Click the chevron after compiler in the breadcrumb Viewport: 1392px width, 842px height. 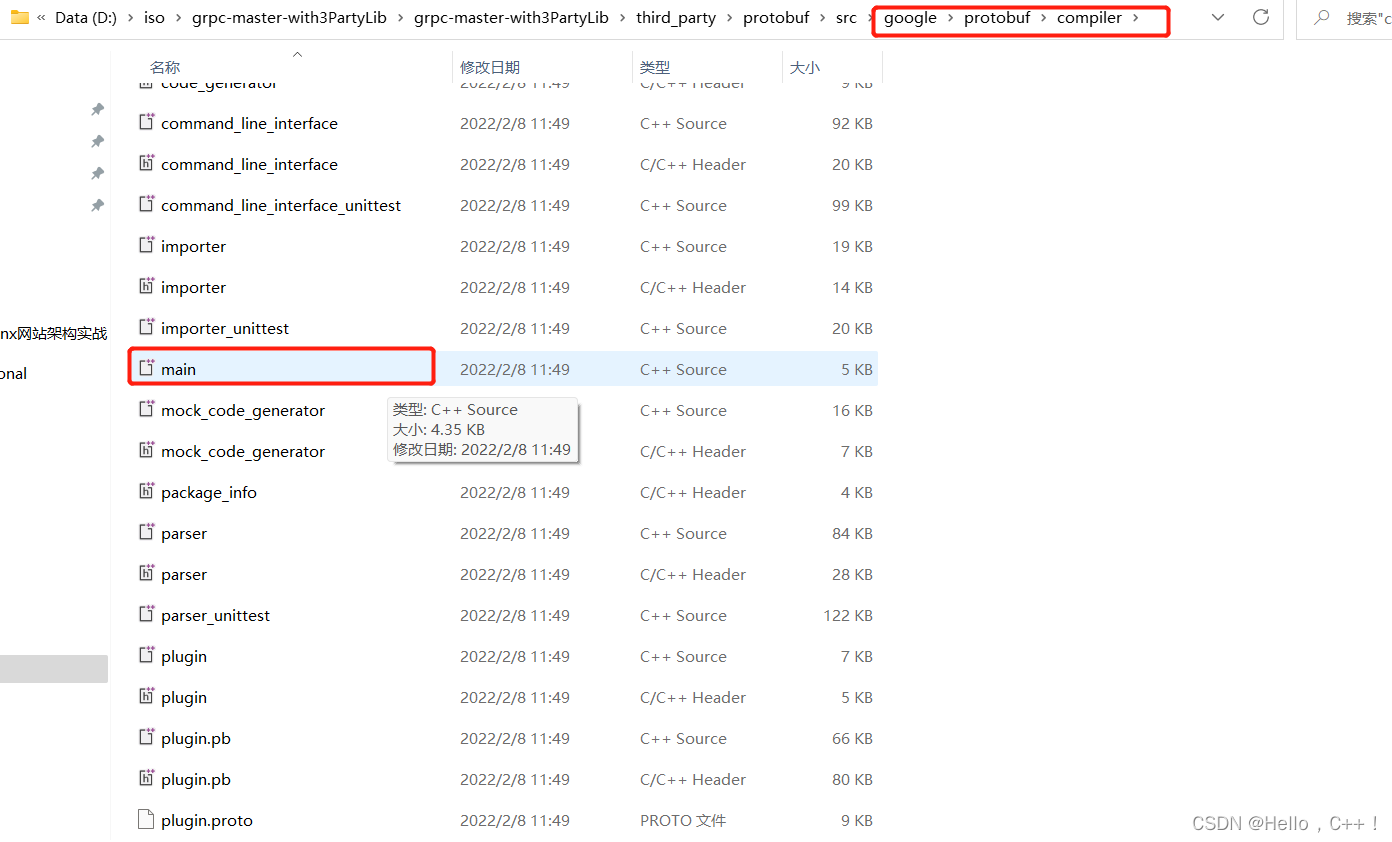pyautogui.click(x=1135, y=17)
